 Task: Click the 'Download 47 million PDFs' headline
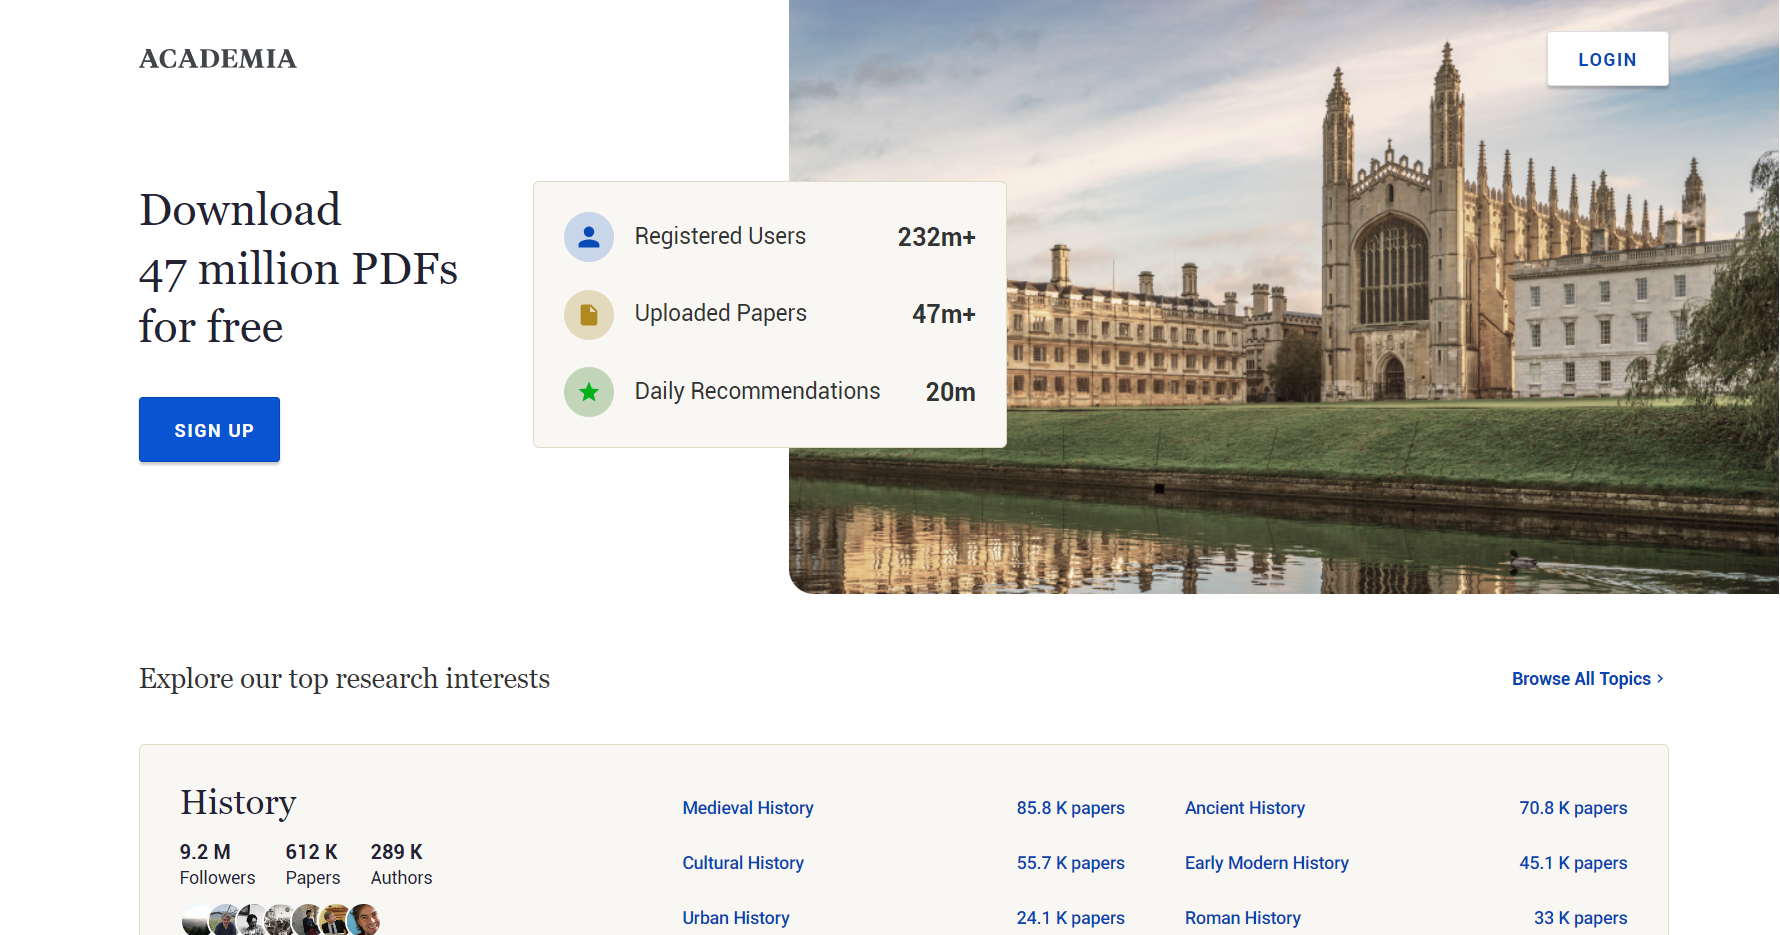point(298,268)
